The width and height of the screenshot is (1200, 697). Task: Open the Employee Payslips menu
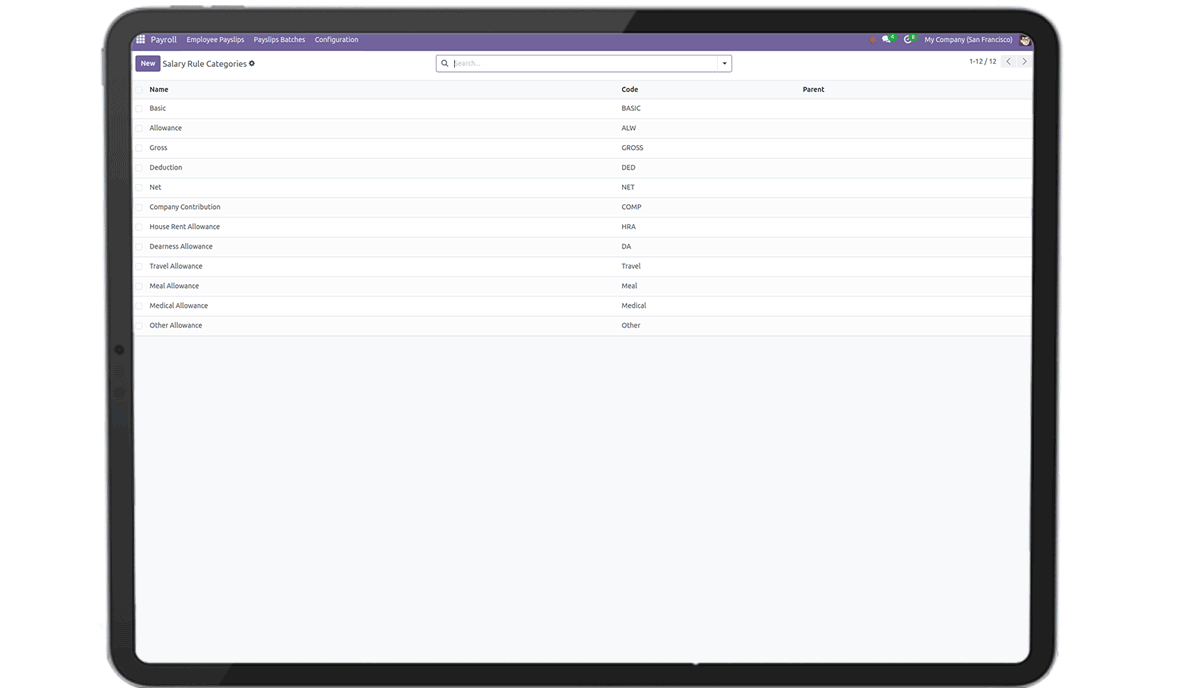click(215, 40)
